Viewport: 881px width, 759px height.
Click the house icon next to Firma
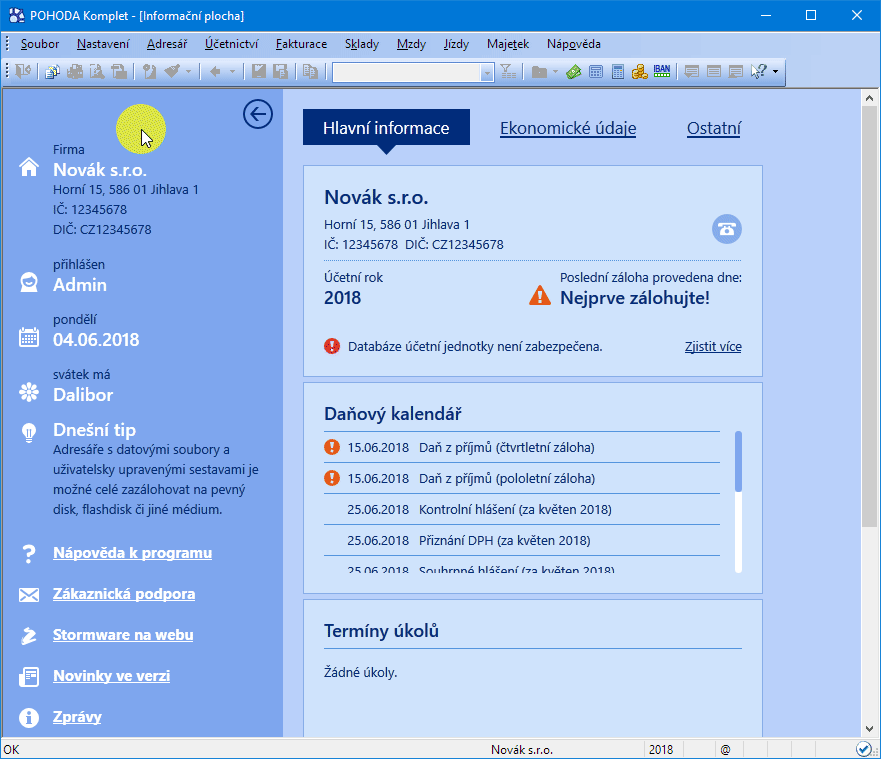(x=29, y=167)
